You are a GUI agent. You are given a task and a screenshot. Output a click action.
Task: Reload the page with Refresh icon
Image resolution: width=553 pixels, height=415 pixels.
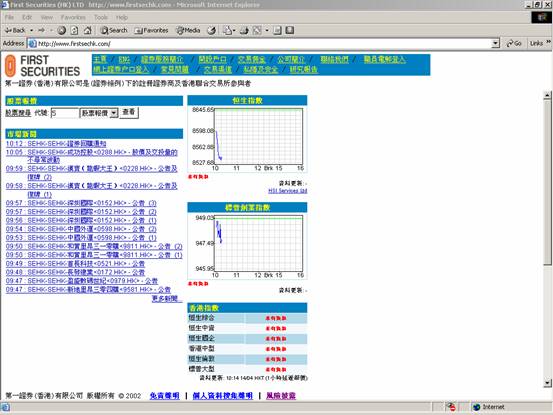click(74, 30)
